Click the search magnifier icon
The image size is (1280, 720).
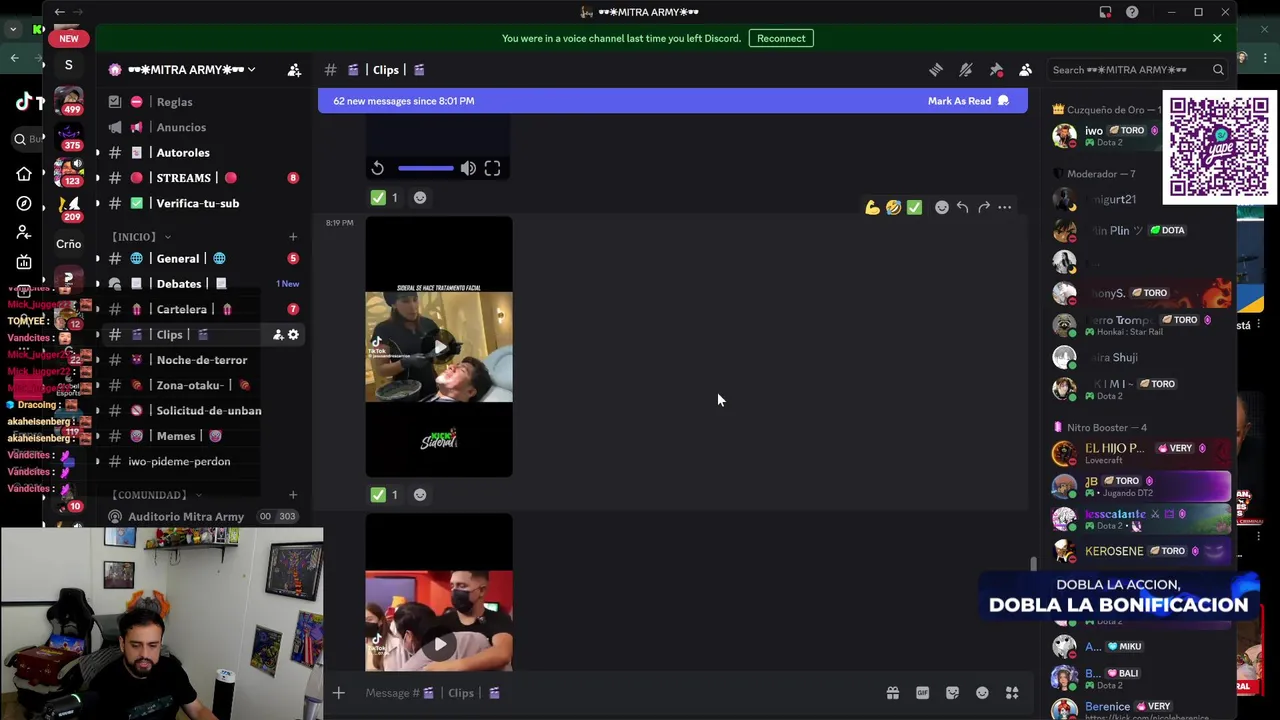(x=1218, y=70)
